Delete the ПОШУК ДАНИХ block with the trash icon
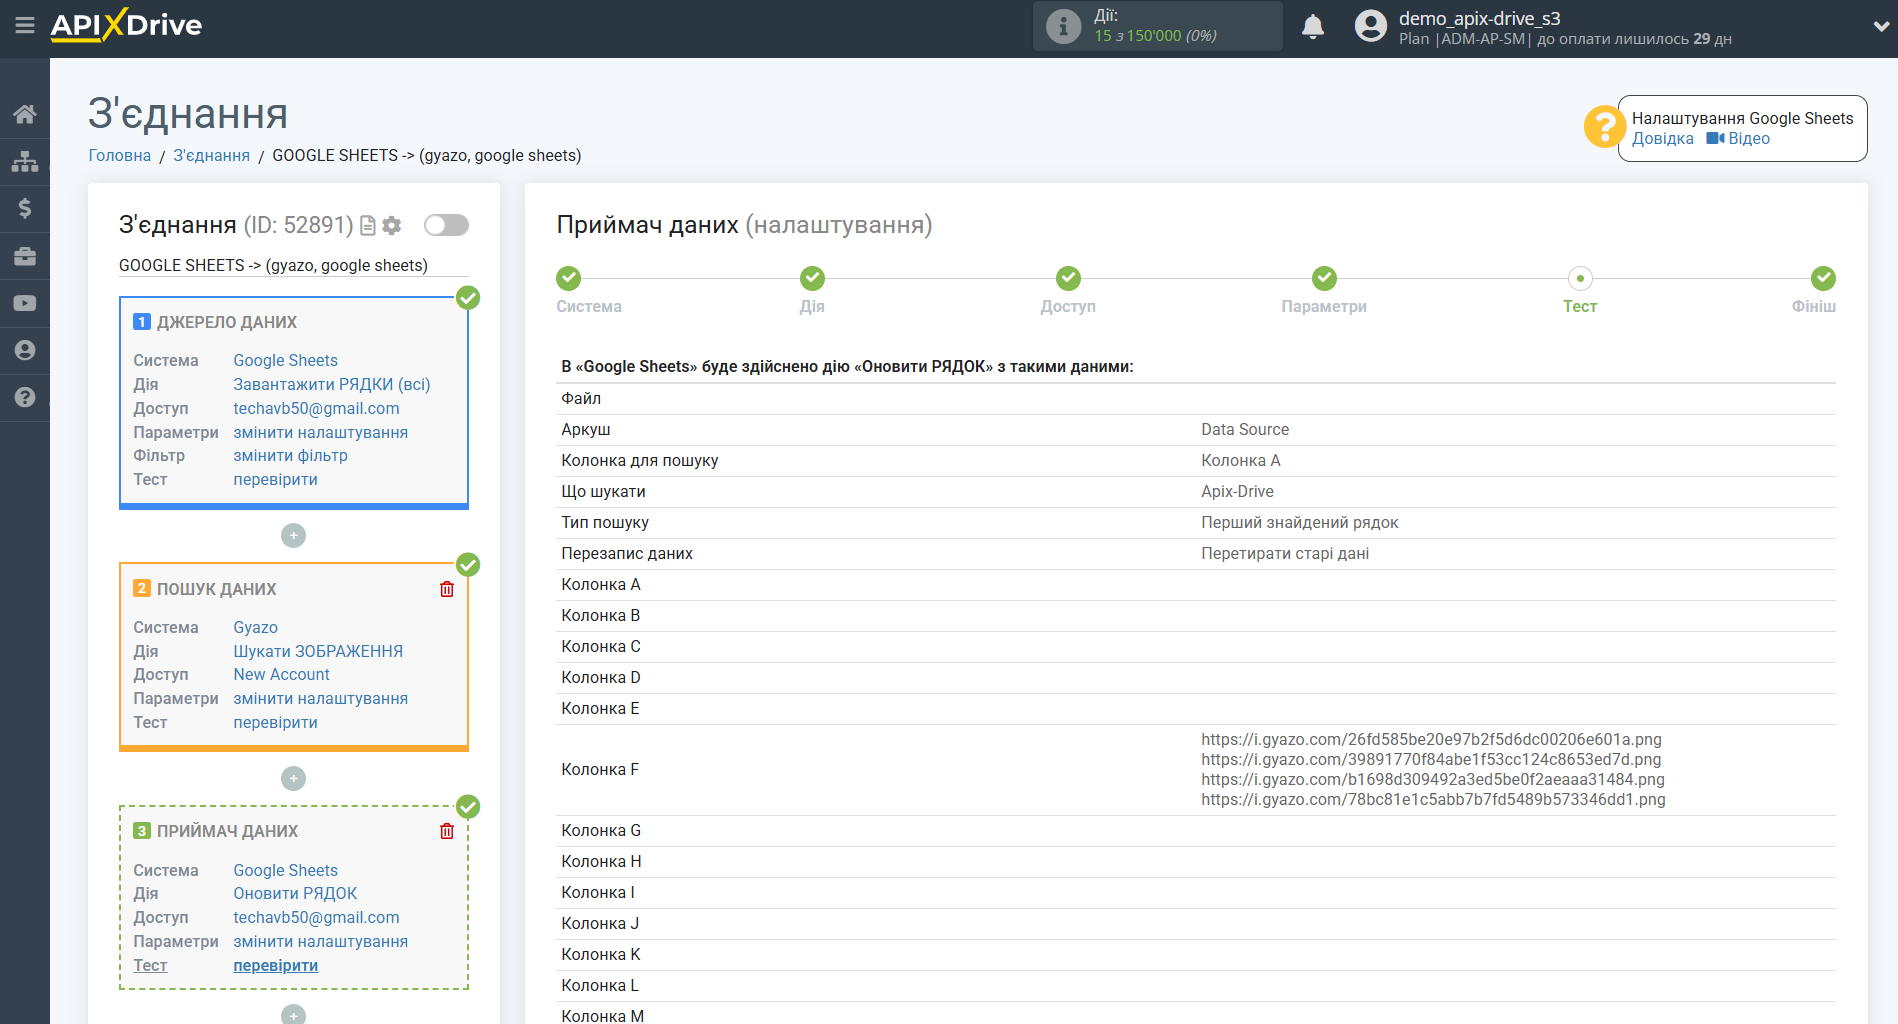Image resolution: width=1898 pixels, height=1024 pixels. click(447, 589)
